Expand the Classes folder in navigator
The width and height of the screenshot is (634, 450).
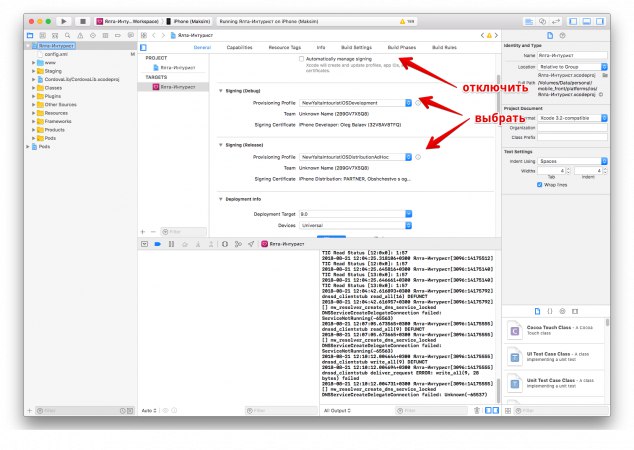tap(34, 88)
